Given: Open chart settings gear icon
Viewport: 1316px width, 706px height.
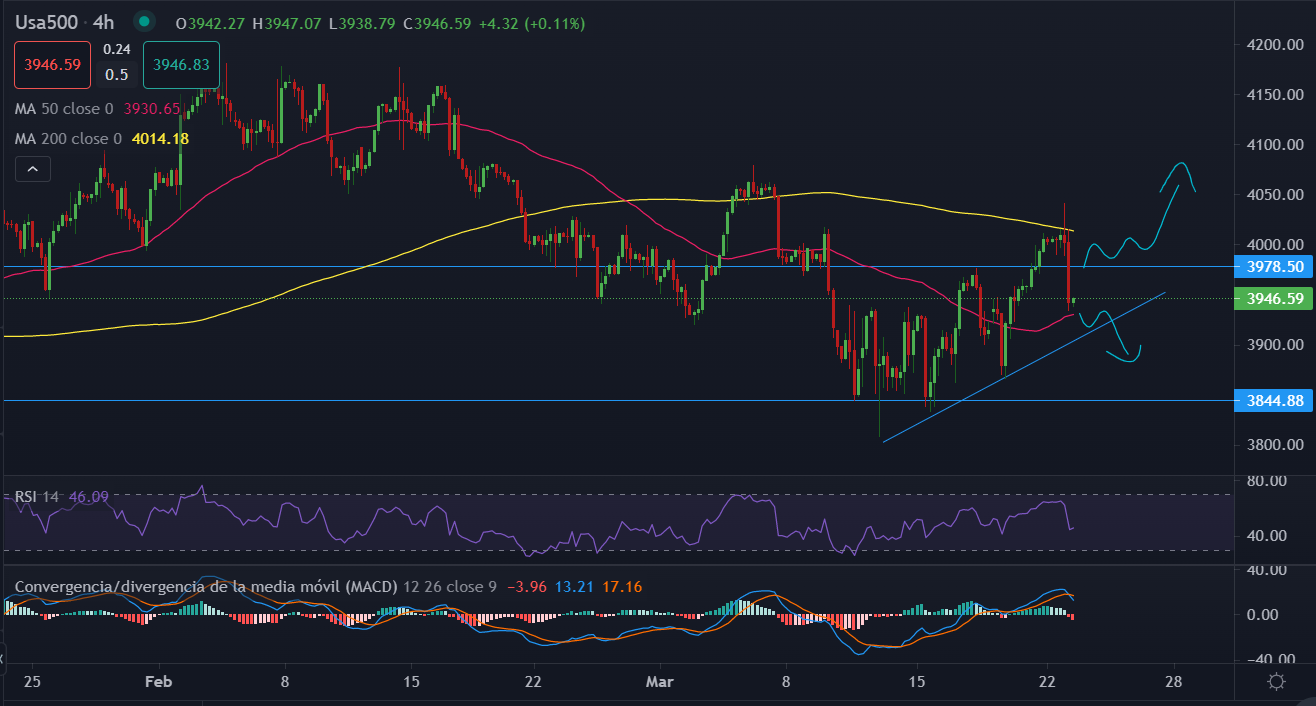Looking at the screenshot, I should (x=1276, y=682).
